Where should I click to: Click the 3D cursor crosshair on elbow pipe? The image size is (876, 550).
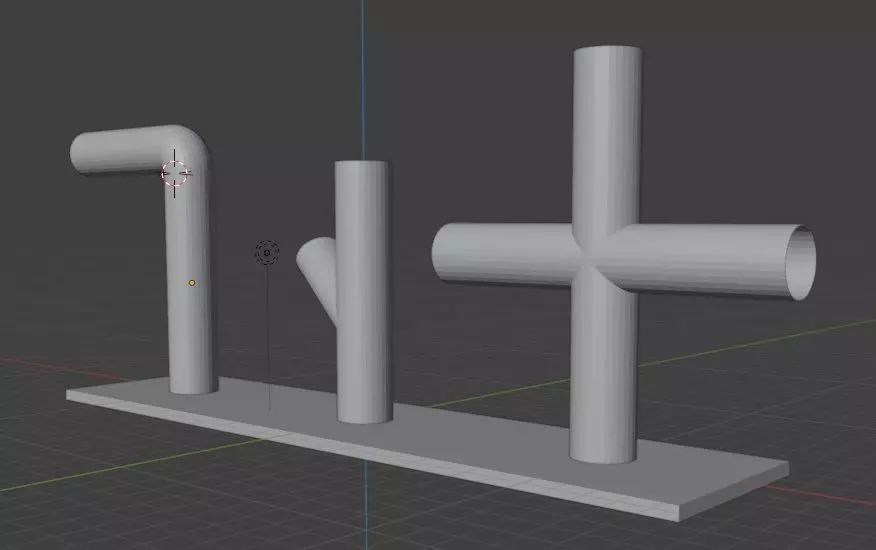tap(174, 173)
